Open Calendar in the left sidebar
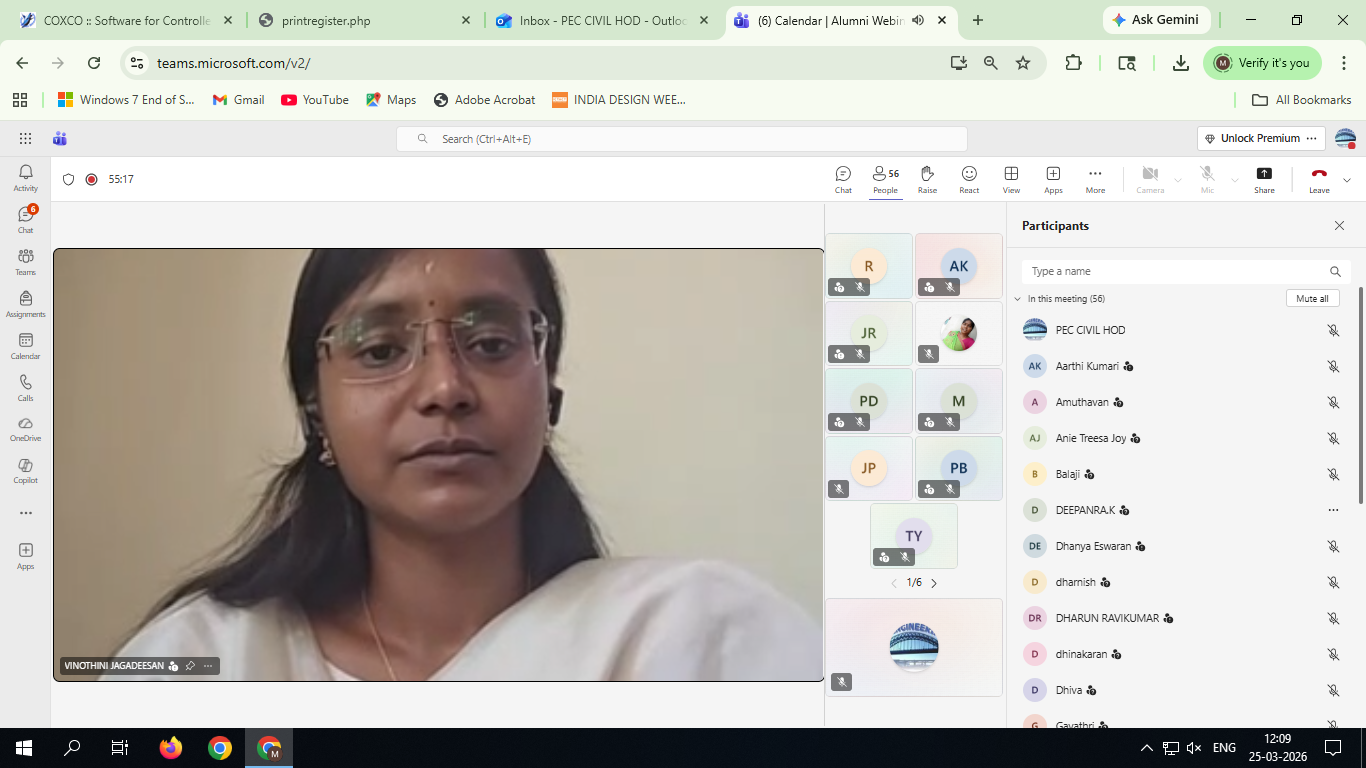 tap(26, 346)
